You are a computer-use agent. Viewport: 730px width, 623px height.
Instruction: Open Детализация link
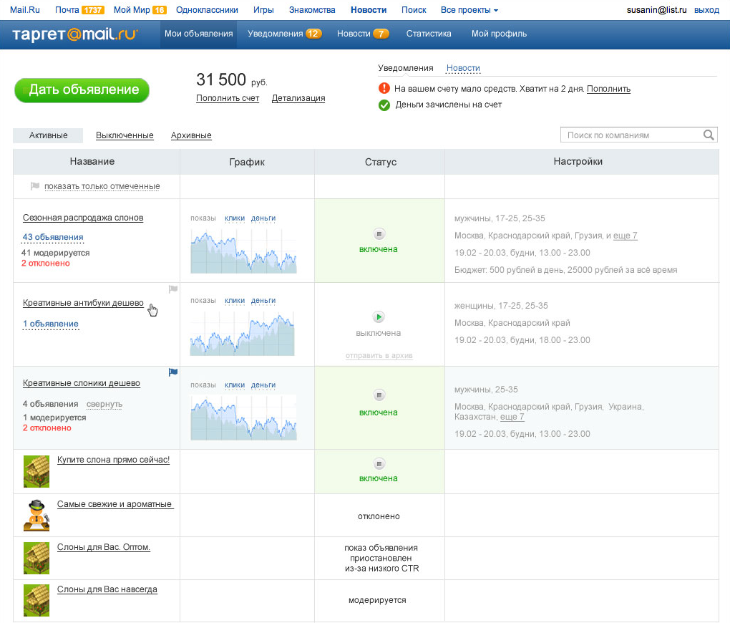[x=298, y=98]
